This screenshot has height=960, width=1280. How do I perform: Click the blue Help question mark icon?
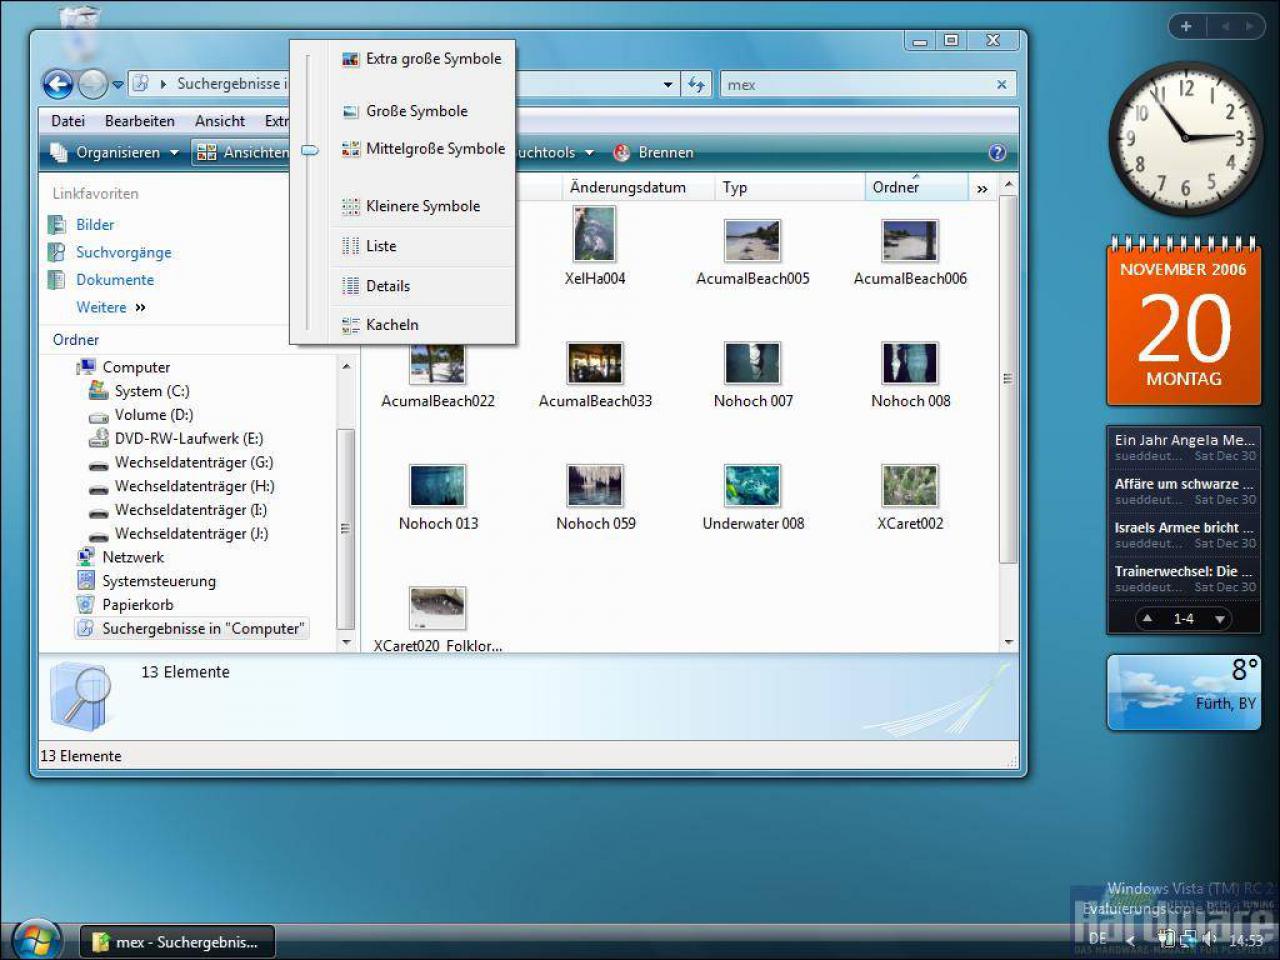997,153
